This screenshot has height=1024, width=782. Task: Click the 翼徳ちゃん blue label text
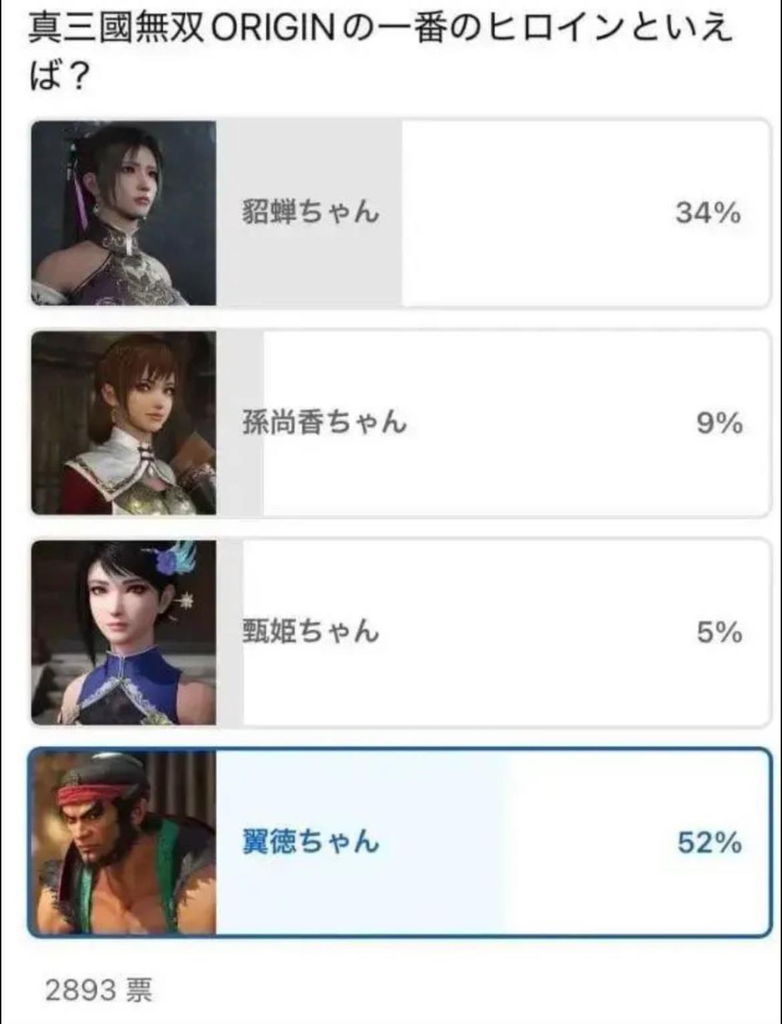310,841
